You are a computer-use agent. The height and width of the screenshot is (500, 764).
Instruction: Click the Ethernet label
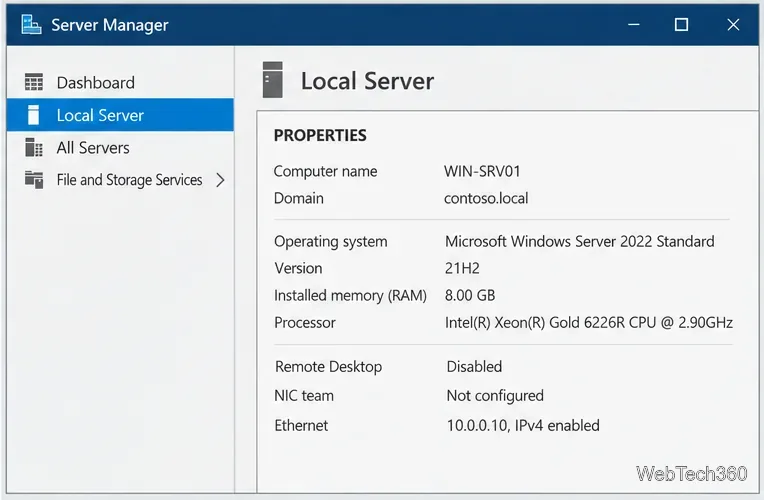[301, 425]
